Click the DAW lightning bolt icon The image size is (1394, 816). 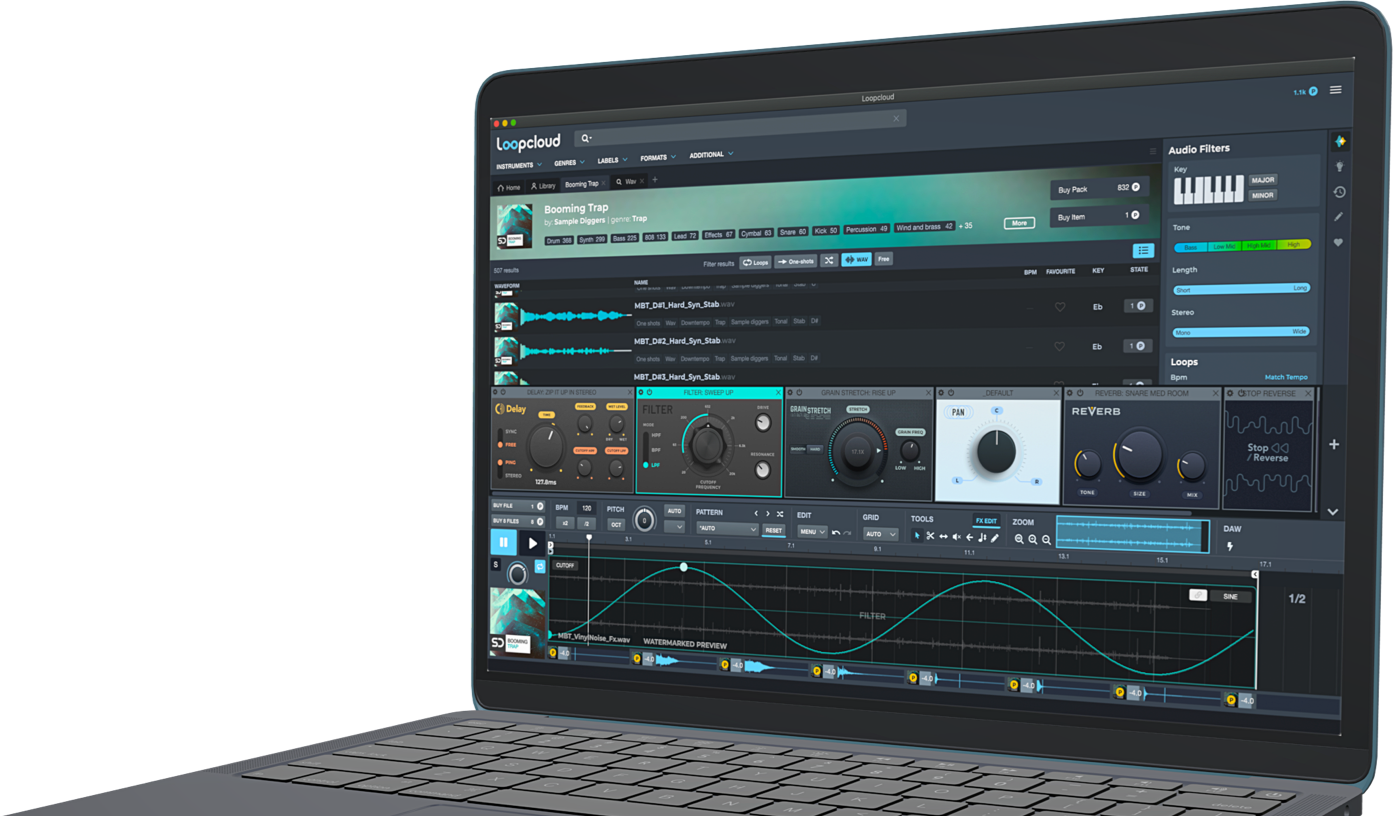tap(1229, 547)
